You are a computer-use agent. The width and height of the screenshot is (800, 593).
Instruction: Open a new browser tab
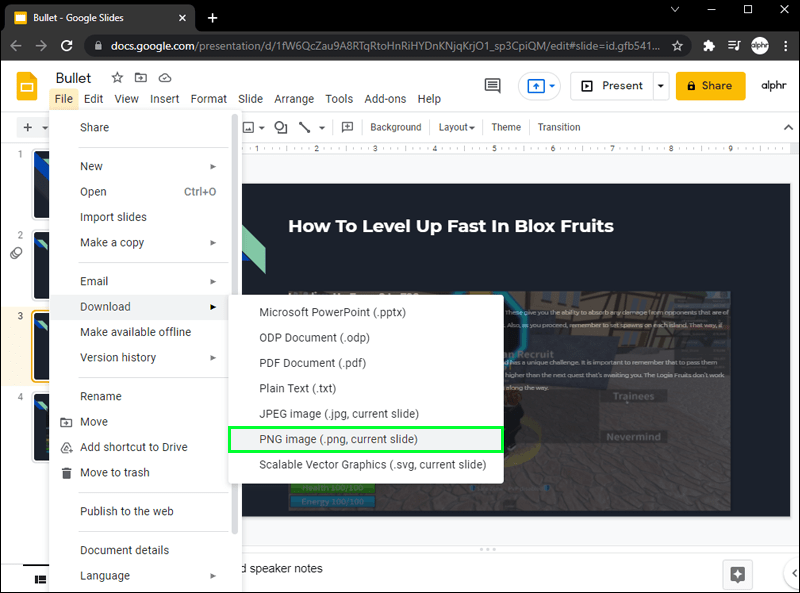coord(213,18)
